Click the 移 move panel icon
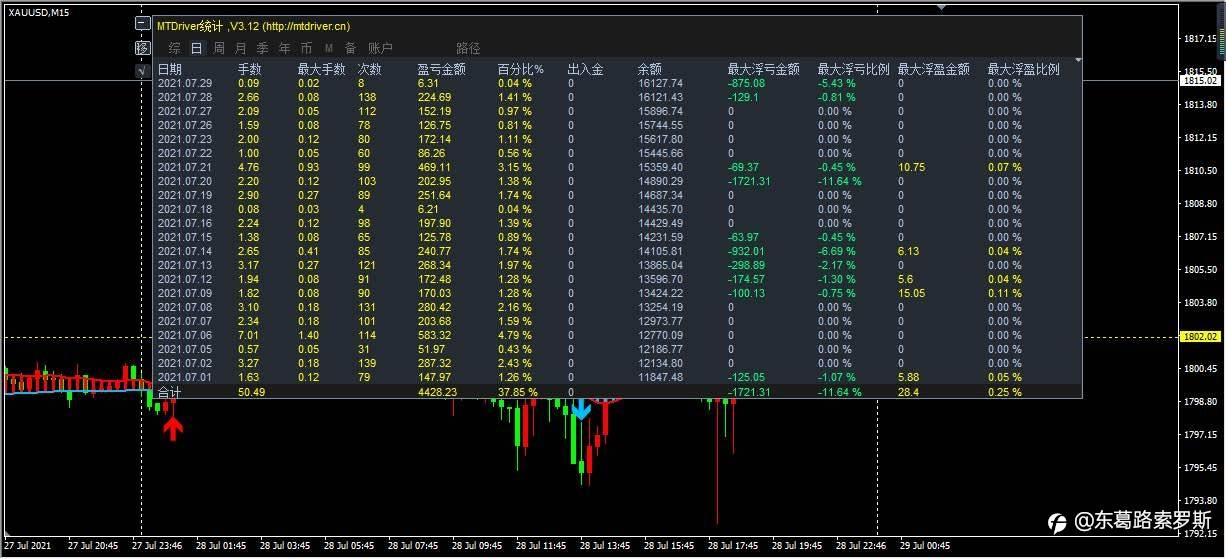 pos(142,48)
